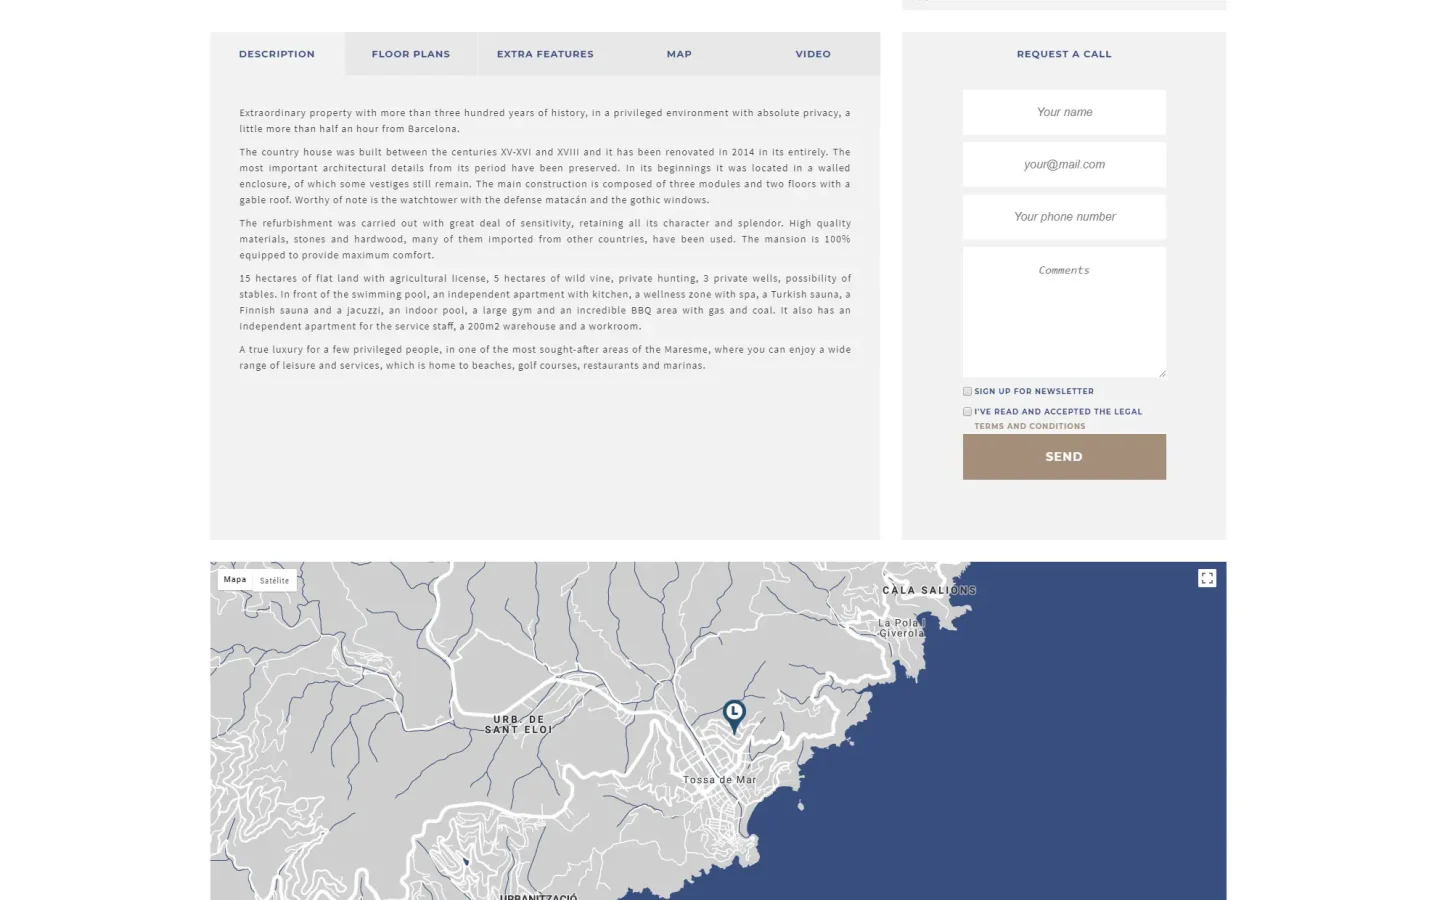Go to the Map tab
This screenshot has height=900, width=1437.
coord(679,54)
